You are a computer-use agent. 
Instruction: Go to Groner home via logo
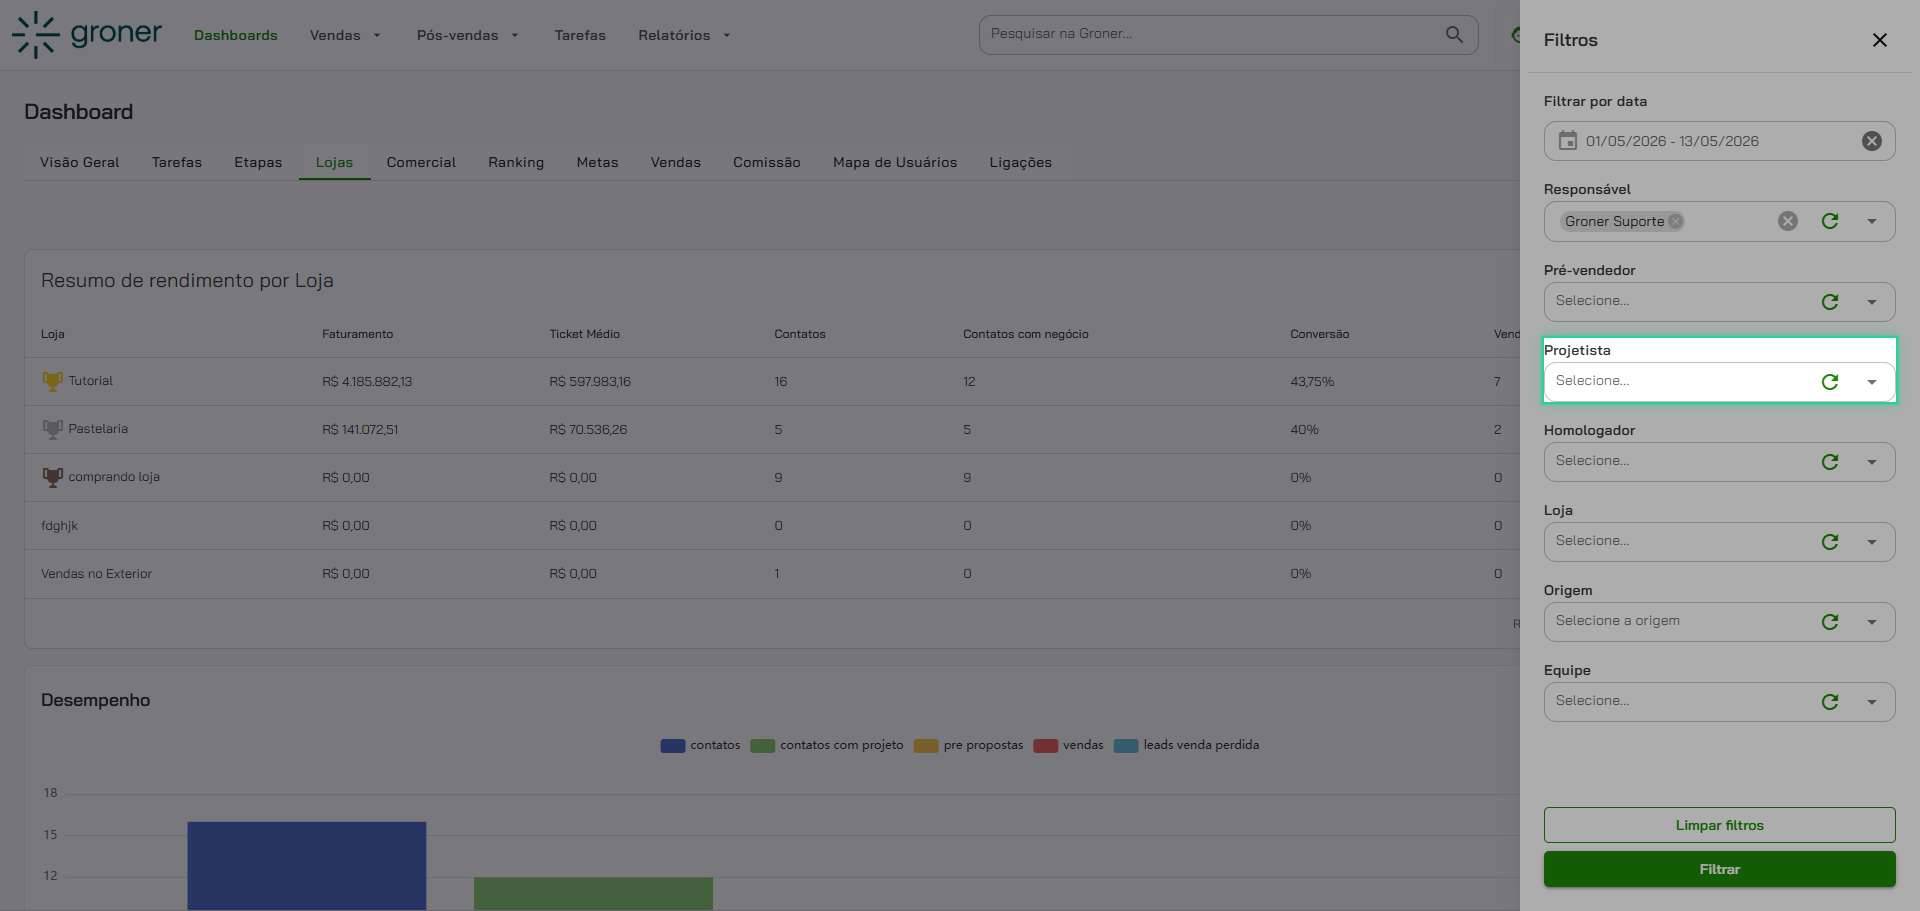[87, 35]
